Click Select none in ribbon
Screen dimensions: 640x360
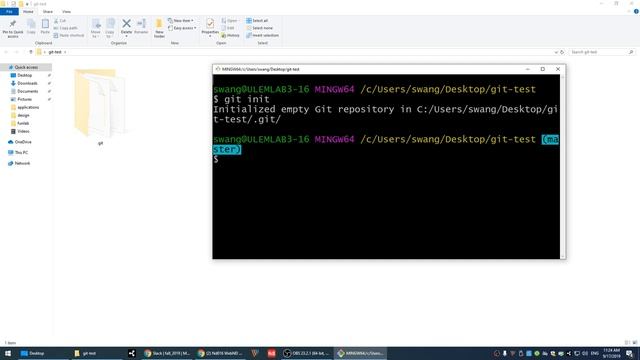(x=259, y=28)
